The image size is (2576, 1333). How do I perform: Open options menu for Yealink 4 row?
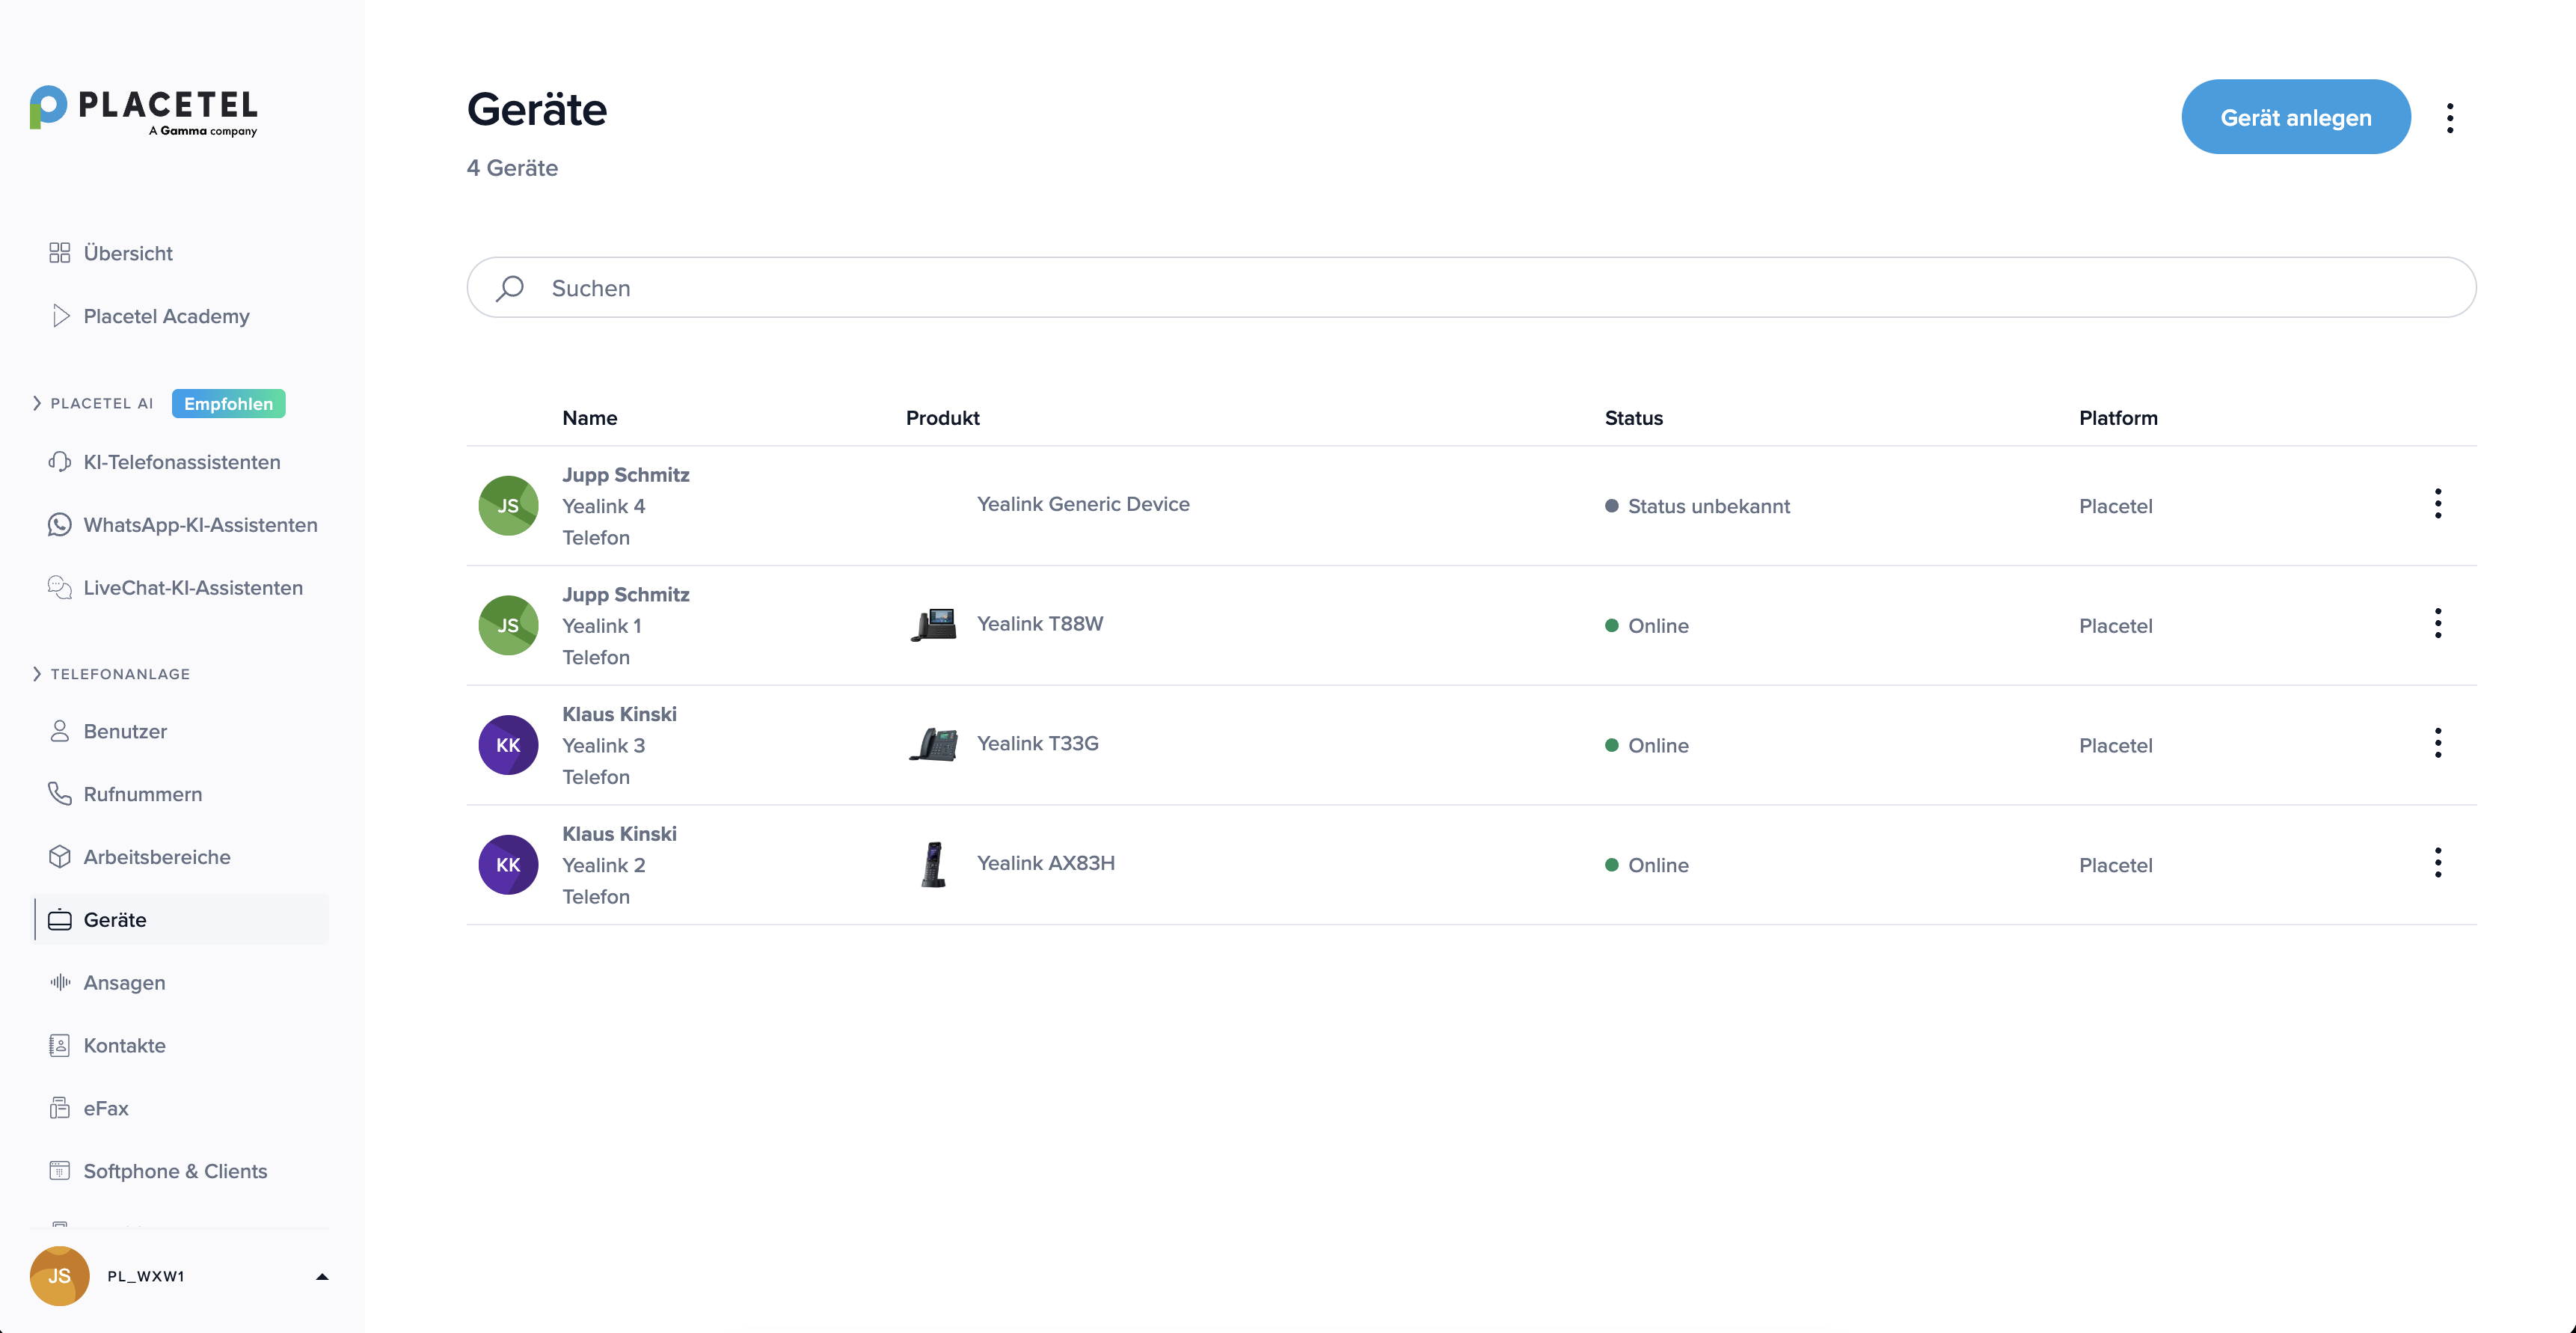[2438, 504]
